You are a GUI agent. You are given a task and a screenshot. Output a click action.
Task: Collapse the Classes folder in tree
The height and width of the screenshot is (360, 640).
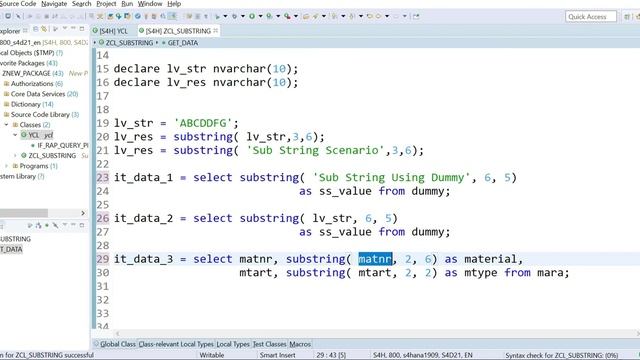click(6, 124)
